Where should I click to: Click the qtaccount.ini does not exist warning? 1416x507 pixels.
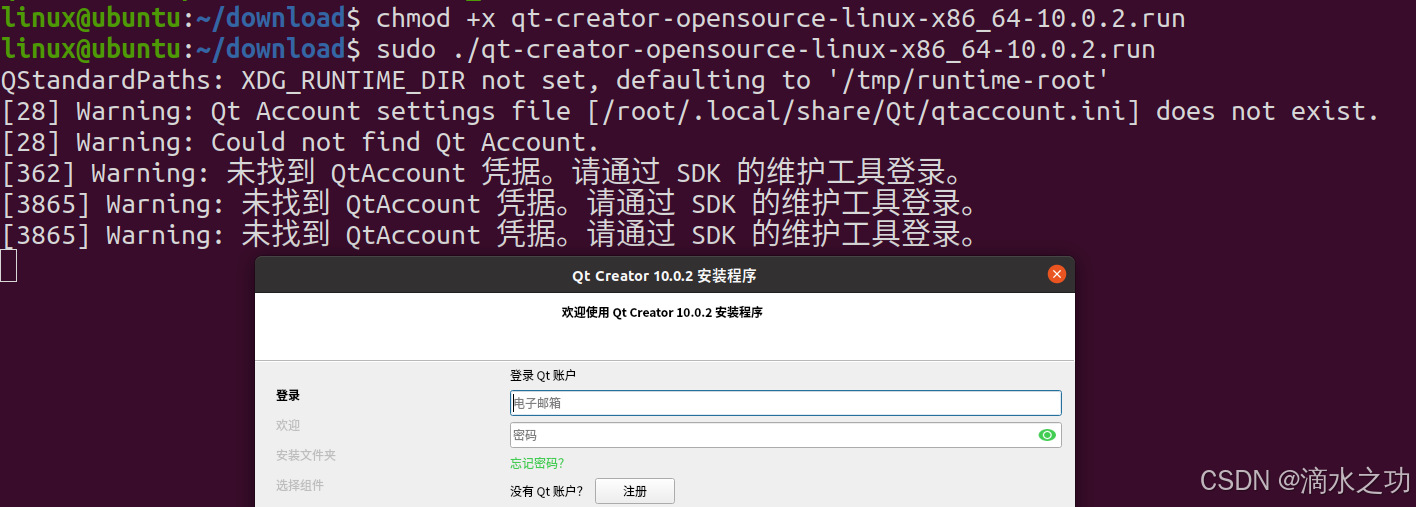pyautogui.click(x=690, y=111)
